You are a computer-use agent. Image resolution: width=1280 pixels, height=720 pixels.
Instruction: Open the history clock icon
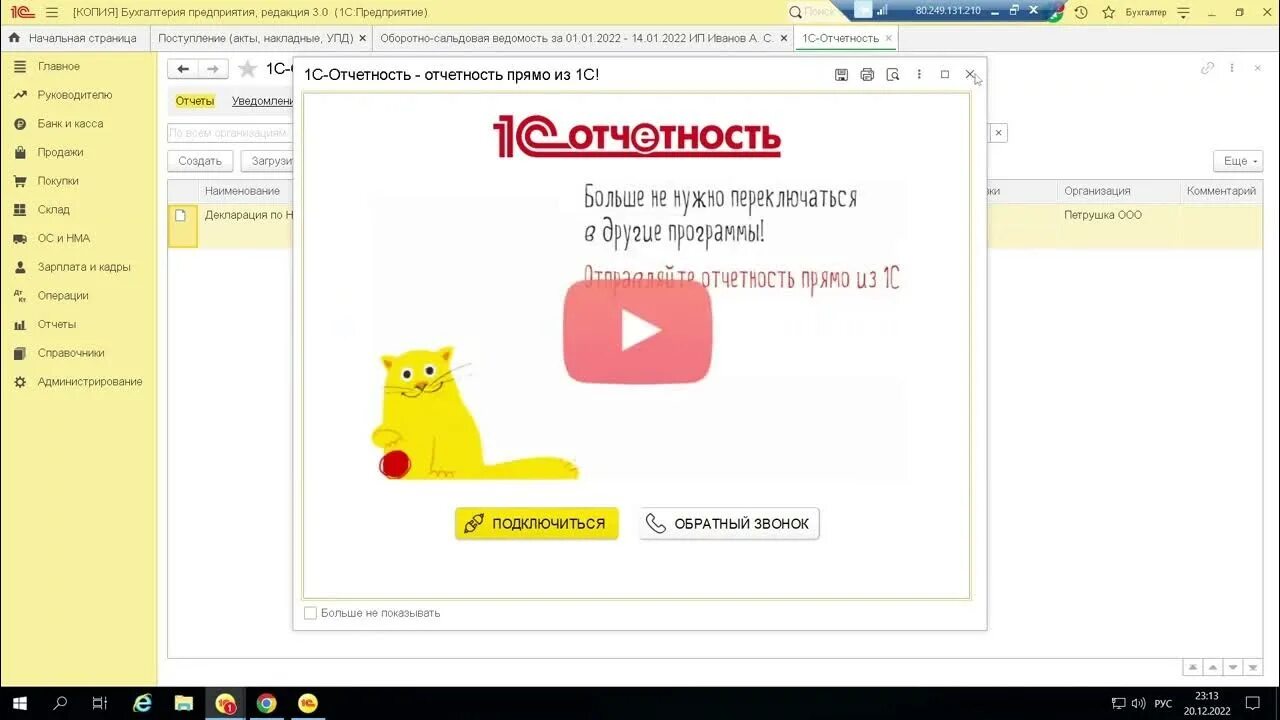1081,12
